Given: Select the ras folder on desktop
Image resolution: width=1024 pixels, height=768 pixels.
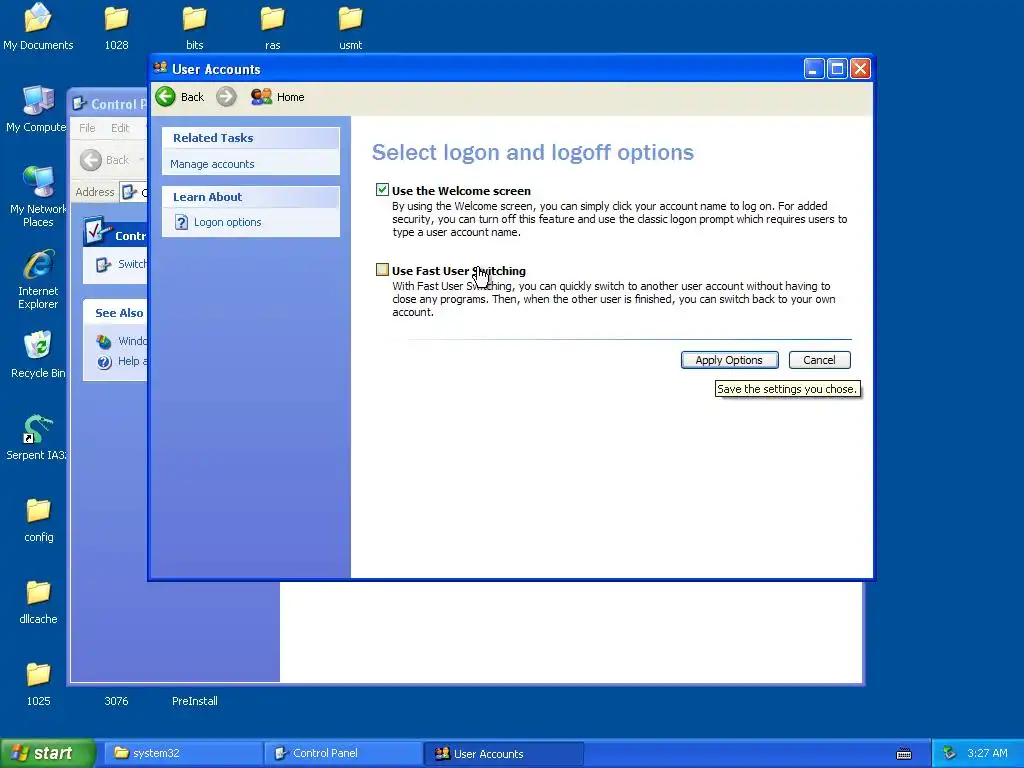Looking at the screenshot, I should [272, 27].
